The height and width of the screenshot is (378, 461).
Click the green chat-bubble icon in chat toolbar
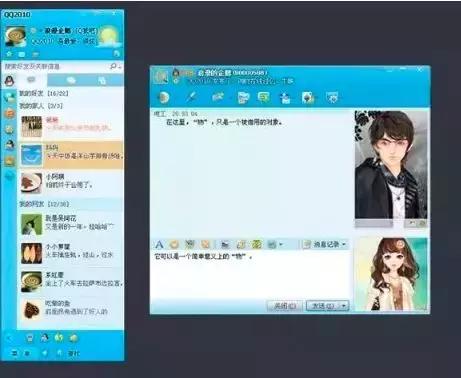[x=264, y=97]
